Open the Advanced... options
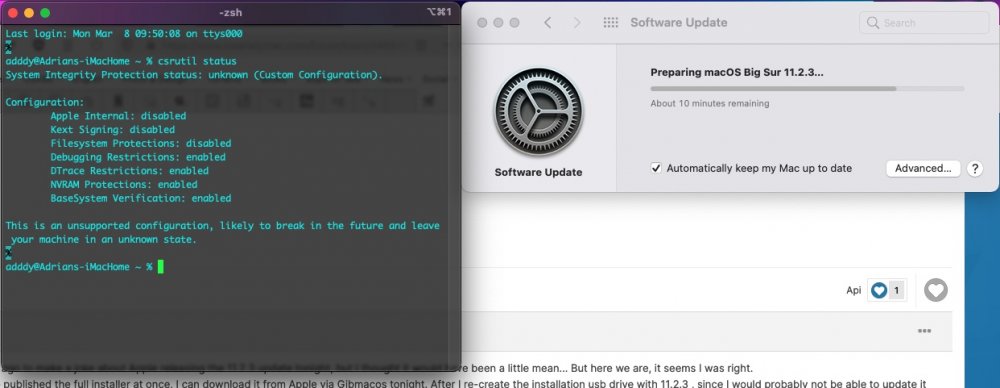This screenshot has height=388, width=1000. click(x=923, y=168)
